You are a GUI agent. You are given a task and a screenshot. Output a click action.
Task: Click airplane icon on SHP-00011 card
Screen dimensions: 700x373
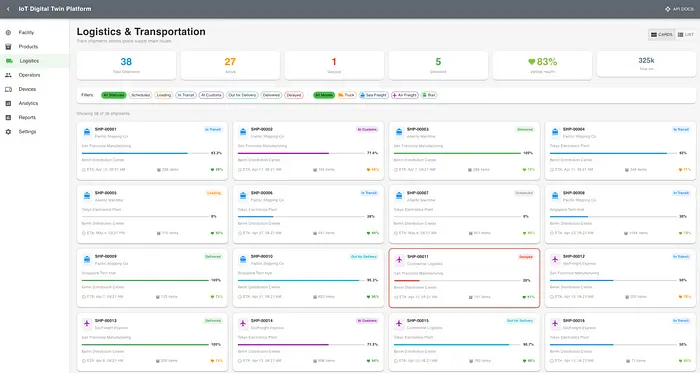point(399,260)
